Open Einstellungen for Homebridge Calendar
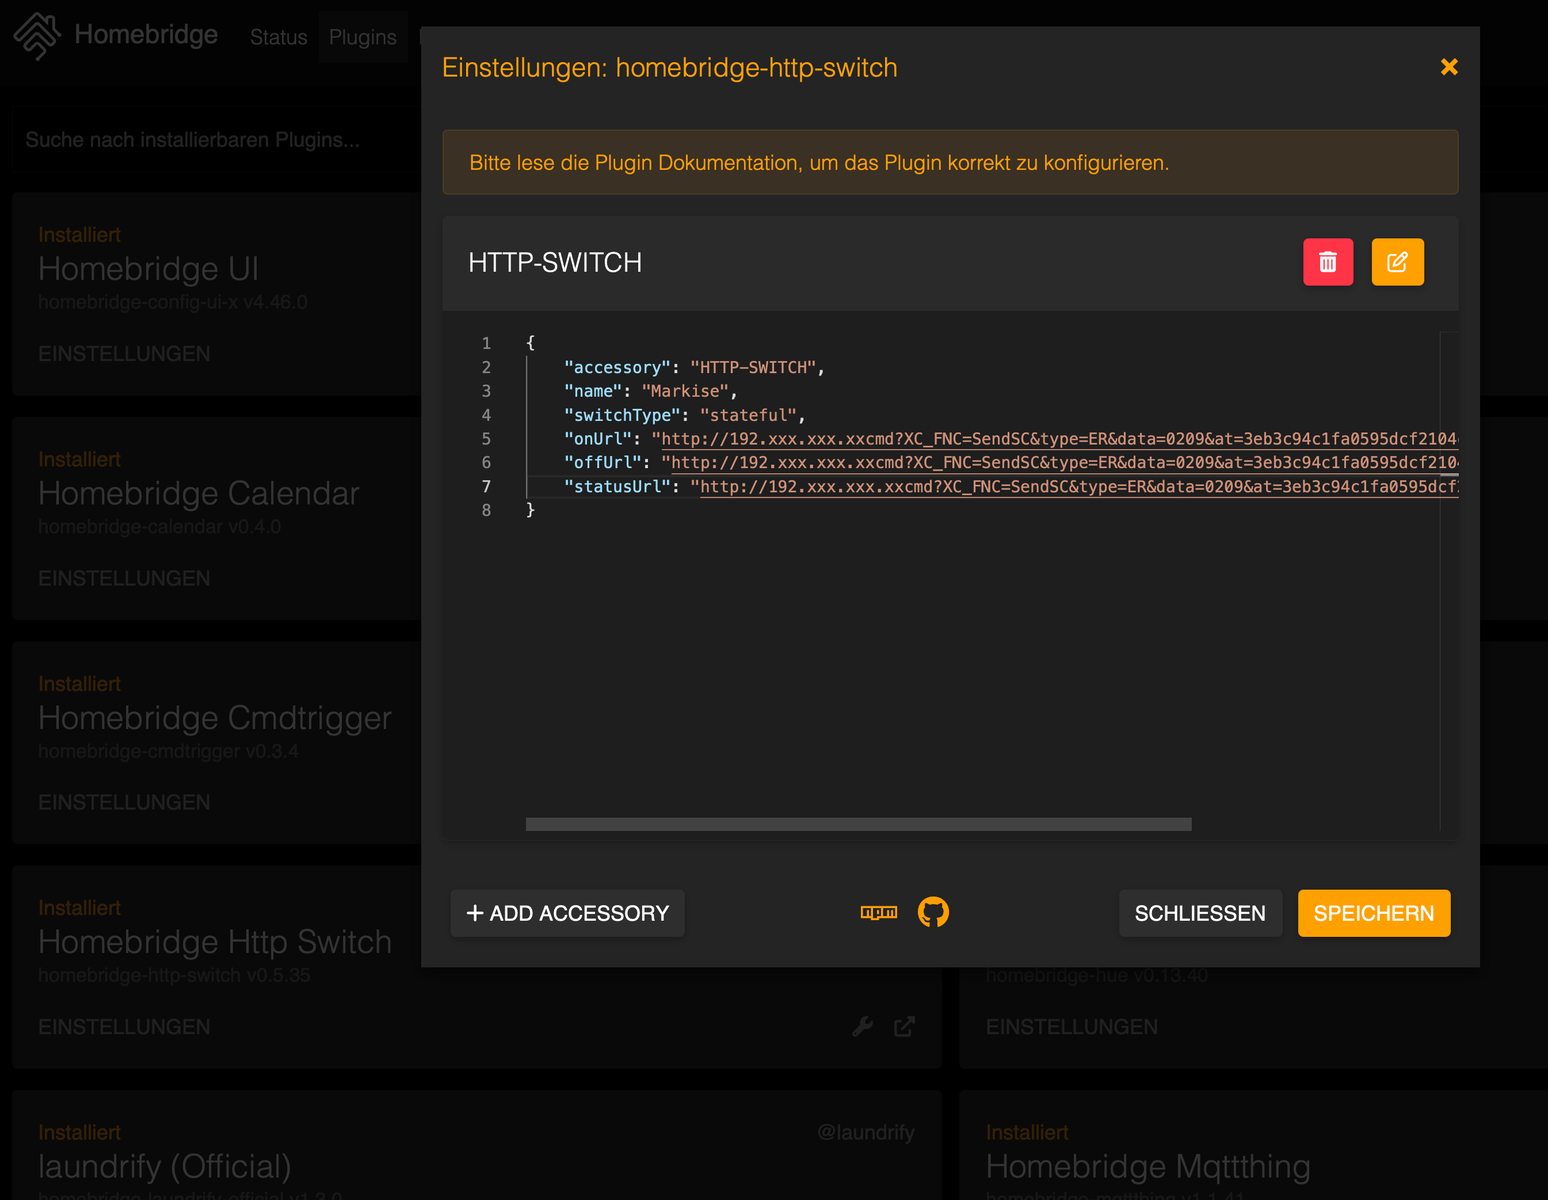 pyautogui.click(x=124, y=578)
